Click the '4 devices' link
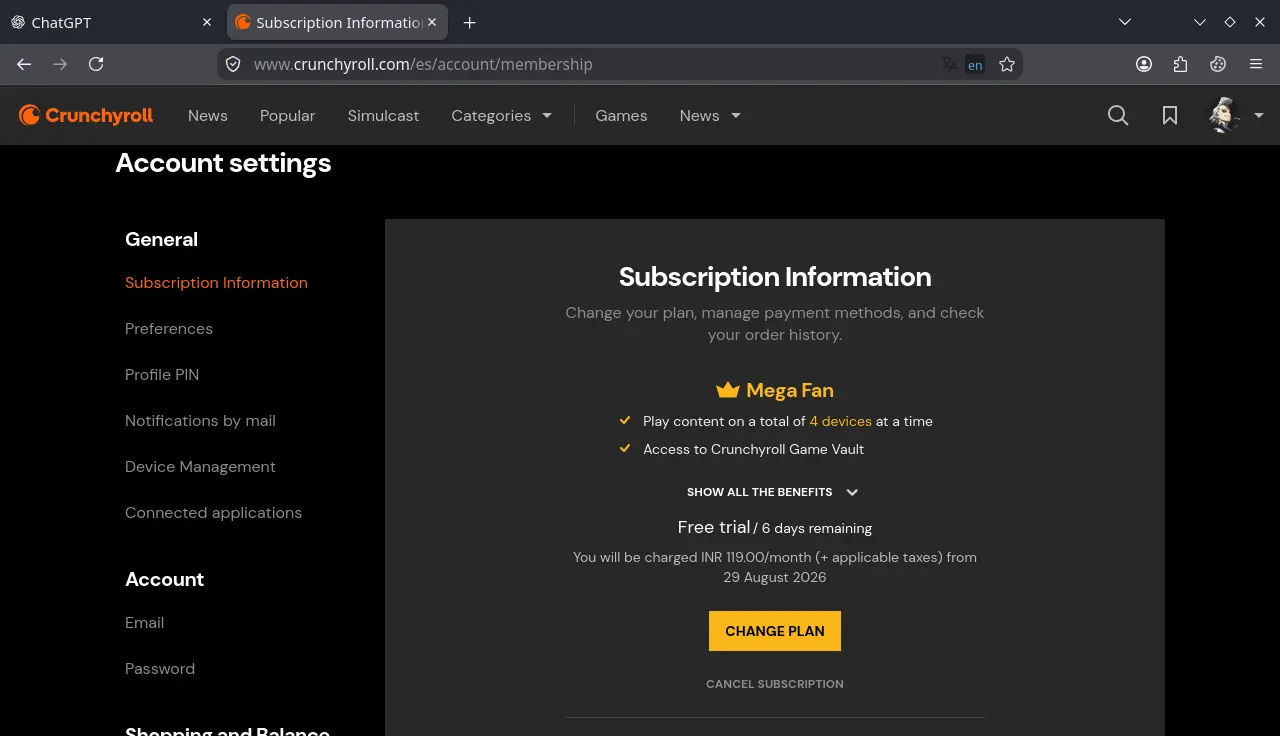Viewport: 1280px width, 736px height. (840, 422)
